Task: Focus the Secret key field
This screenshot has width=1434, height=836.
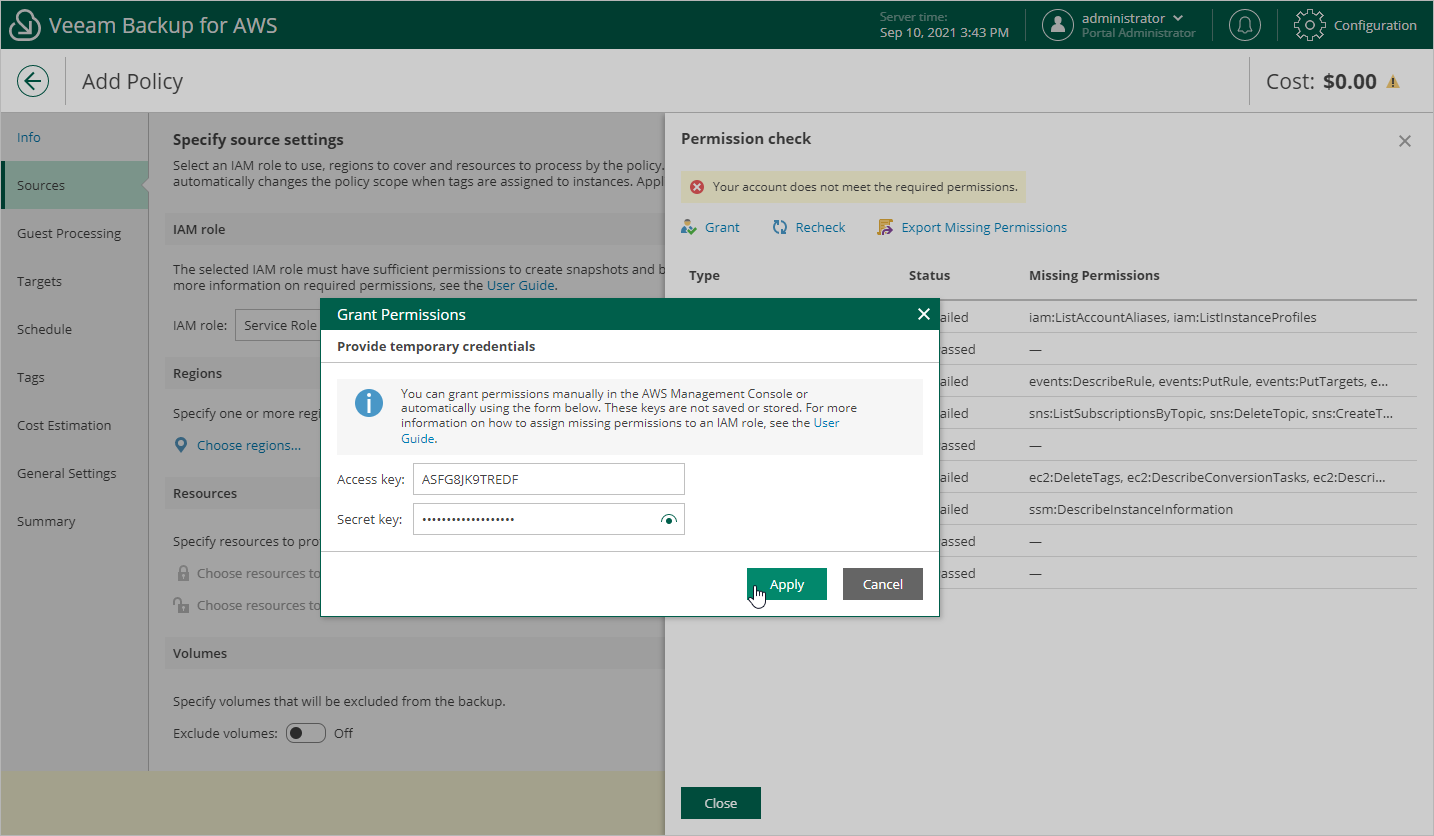Action: (549, 519)
